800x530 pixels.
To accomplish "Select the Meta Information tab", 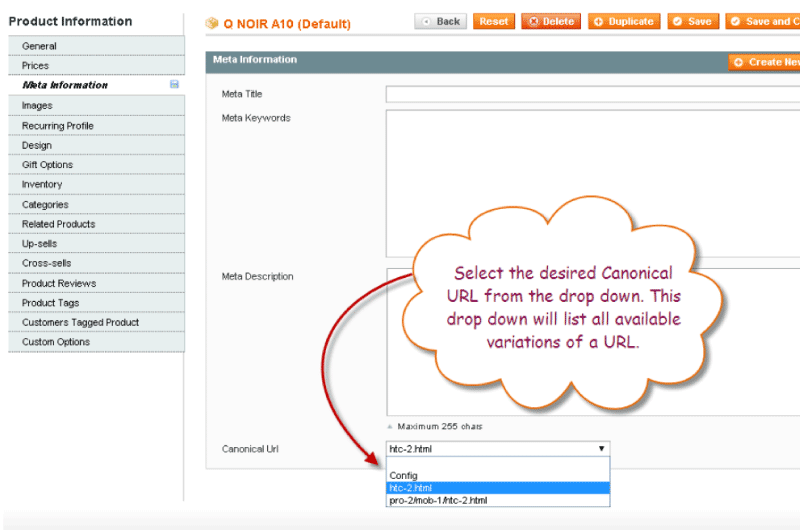I will [96, 85].
